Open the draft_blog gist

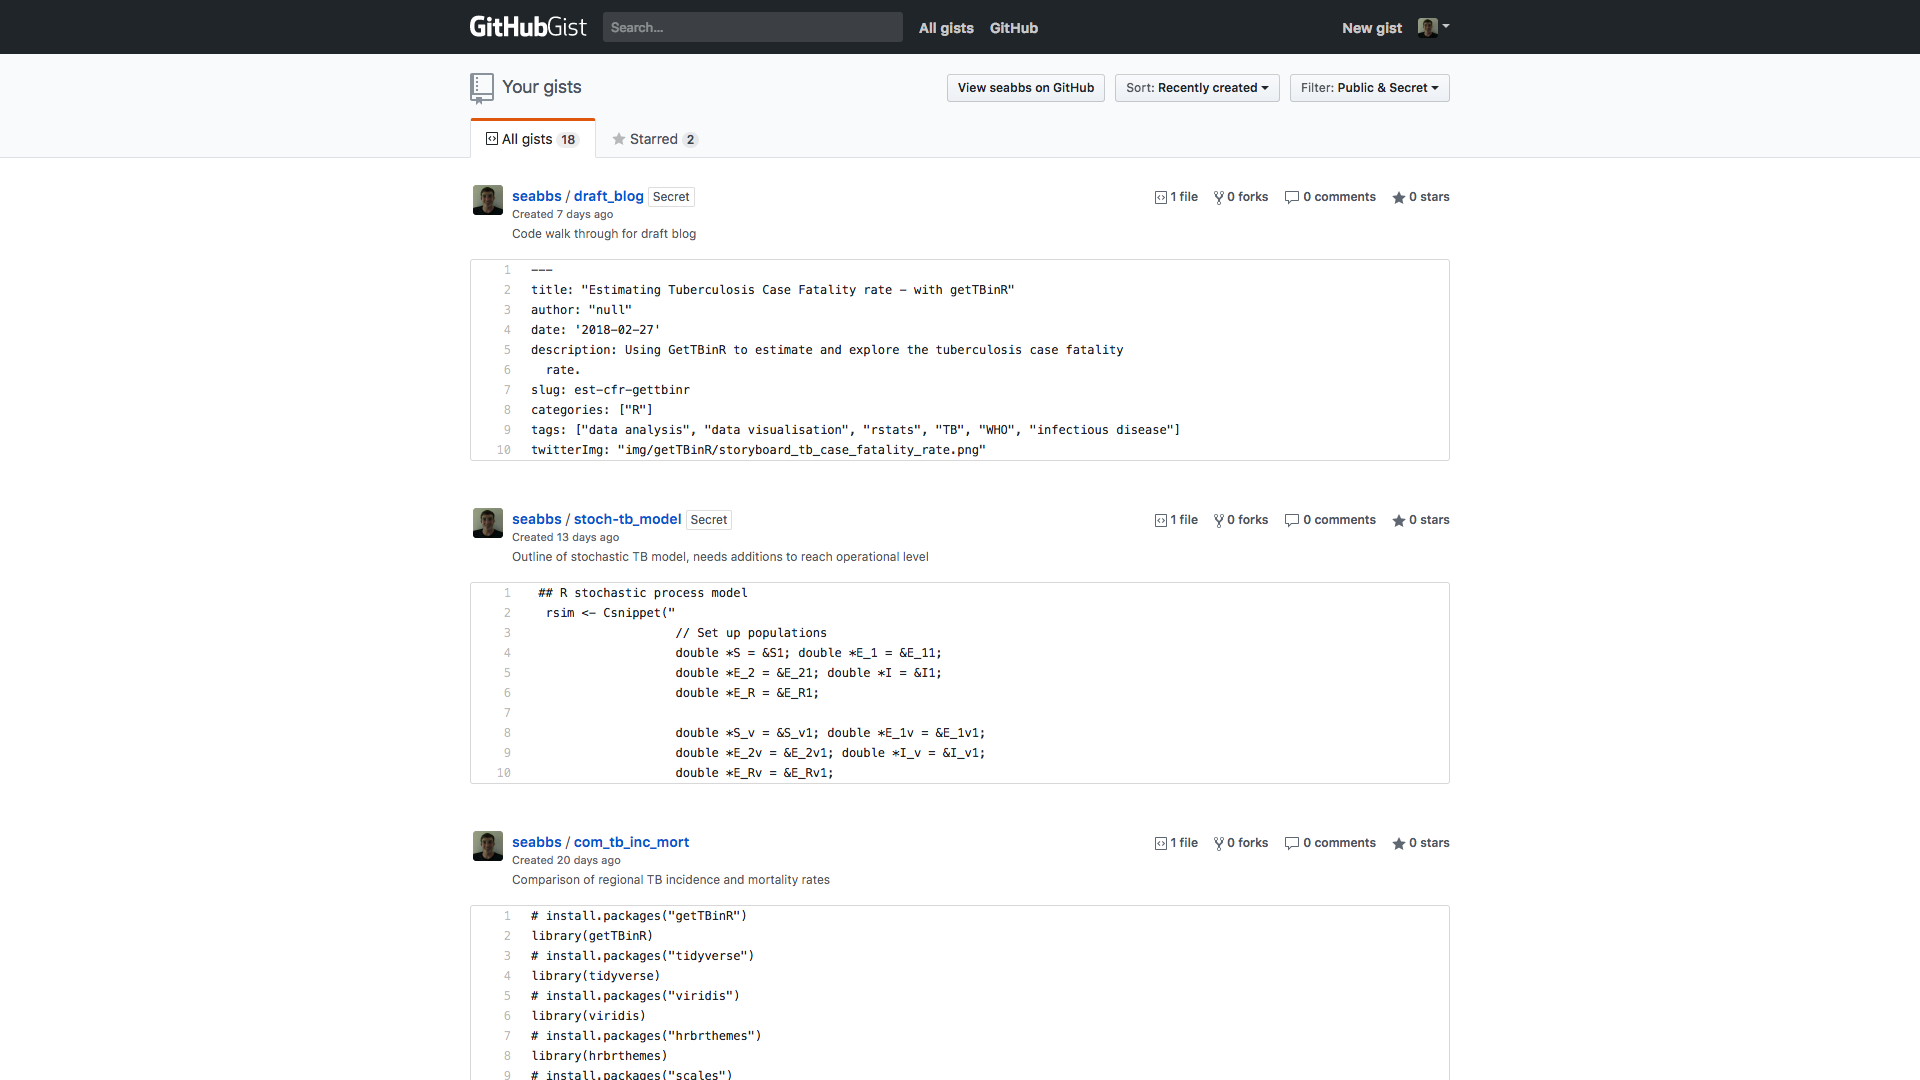608,196
